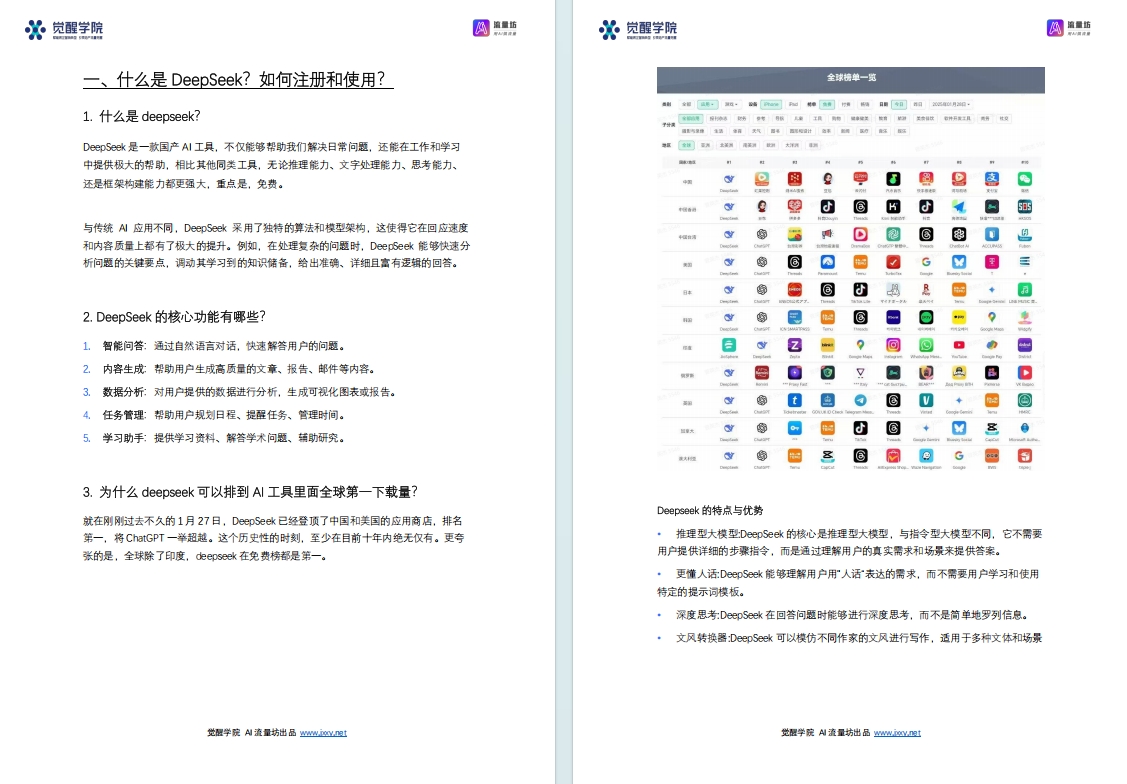The width and height of the screenshot is (1127, 784).
Task: Click the VK Video icon in the 俄罗斯 row
Action: pyautogui.click(x=1024, y=372)
